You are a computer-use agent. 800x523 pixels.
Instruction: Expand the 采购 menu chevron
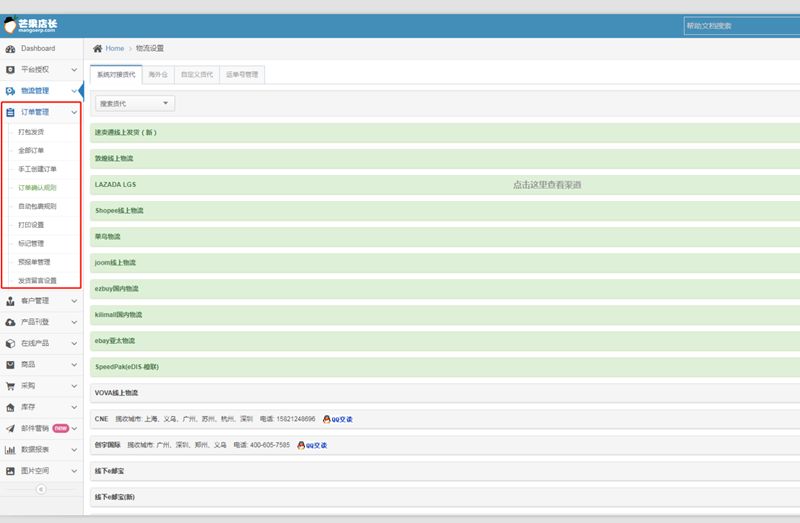tap(74, 386)
